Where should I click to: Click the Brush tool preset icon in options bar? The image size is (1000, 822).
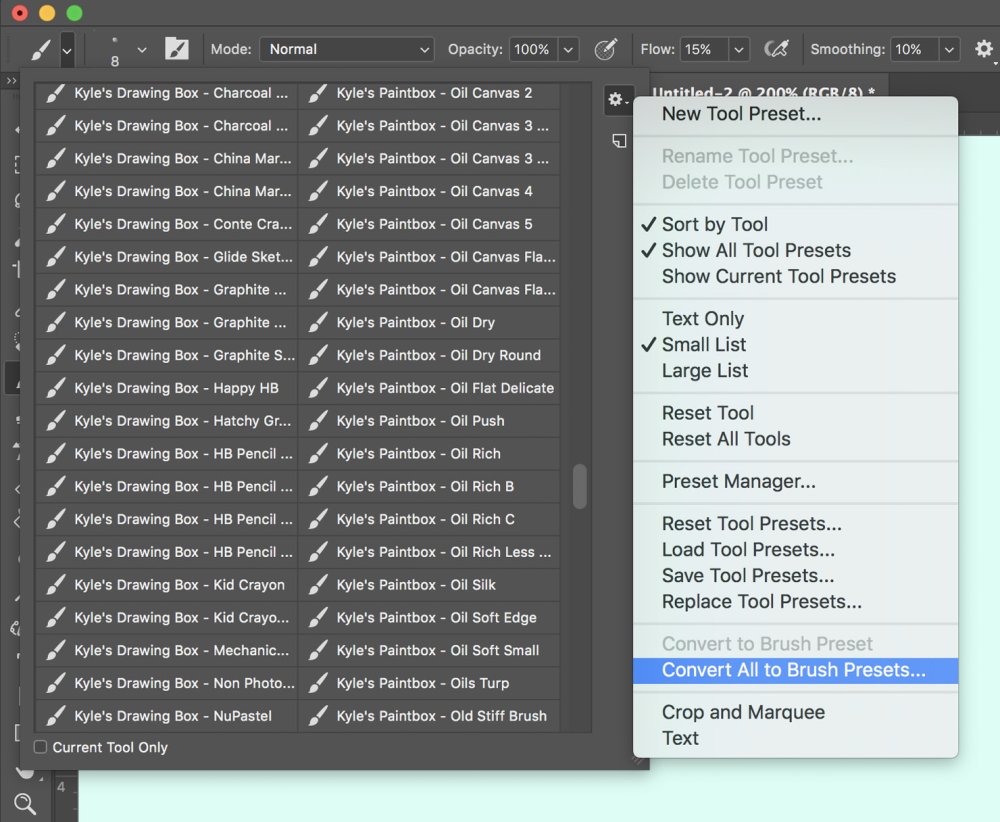click(x=41, y=49)
